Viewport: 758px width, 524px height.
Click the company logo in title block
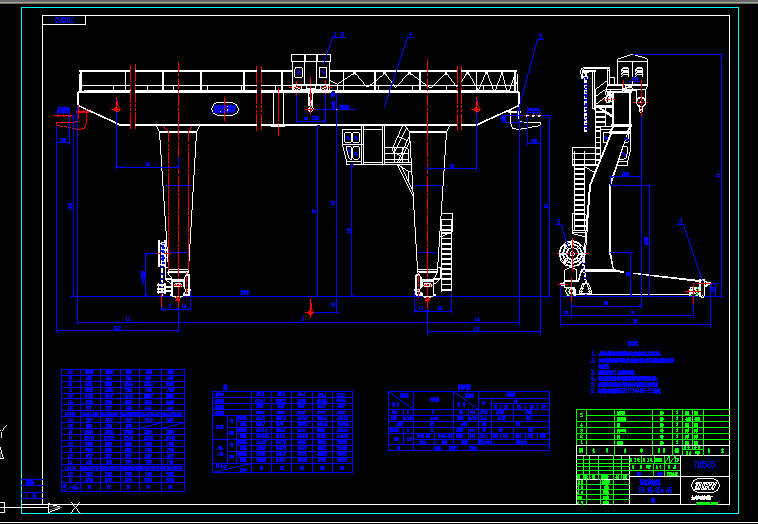coord(705,486)
